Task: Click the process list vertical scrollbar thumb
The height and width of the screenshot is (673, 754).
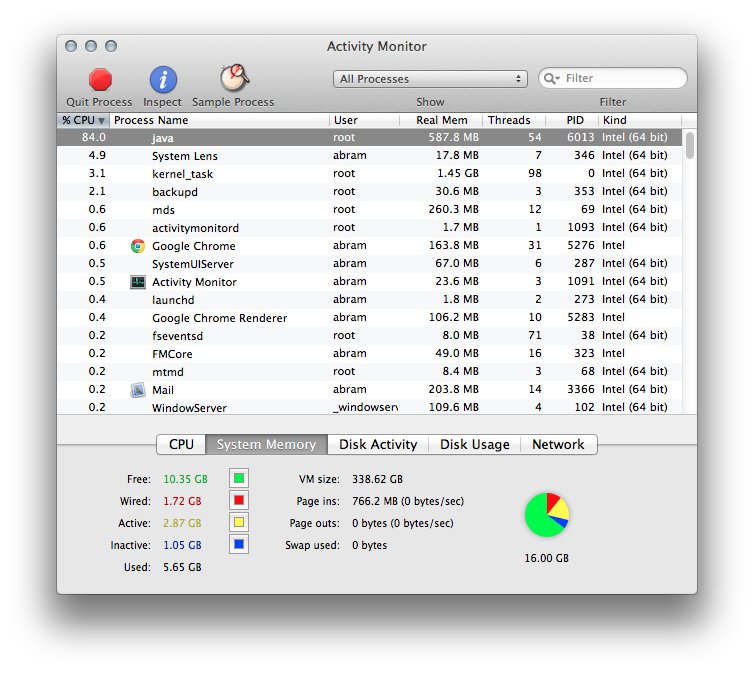Action: (x=690, y=145)
